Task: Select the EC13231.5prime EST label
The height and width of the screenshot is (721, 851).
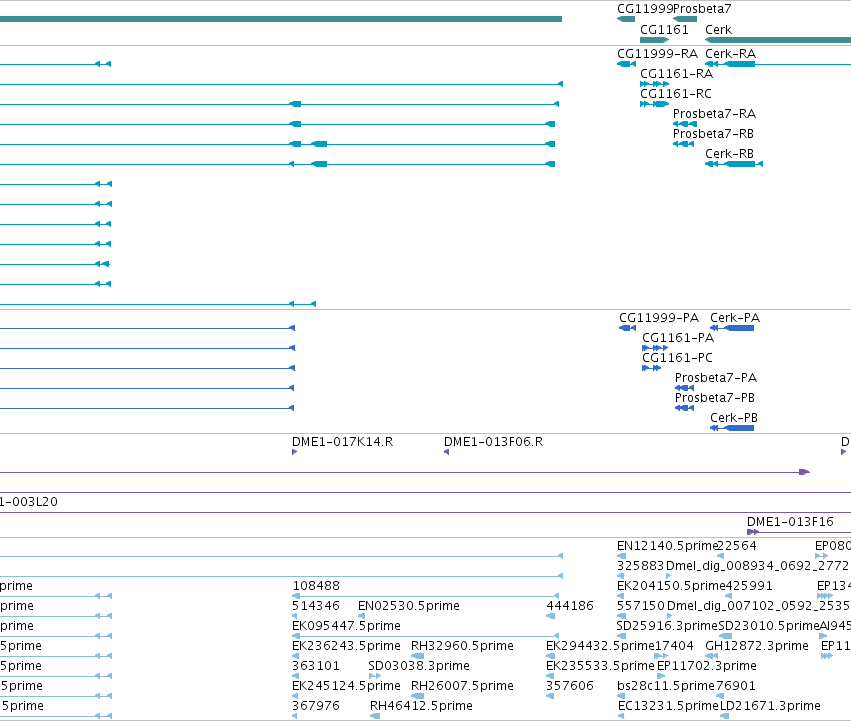Action: (x=669, y=706)
